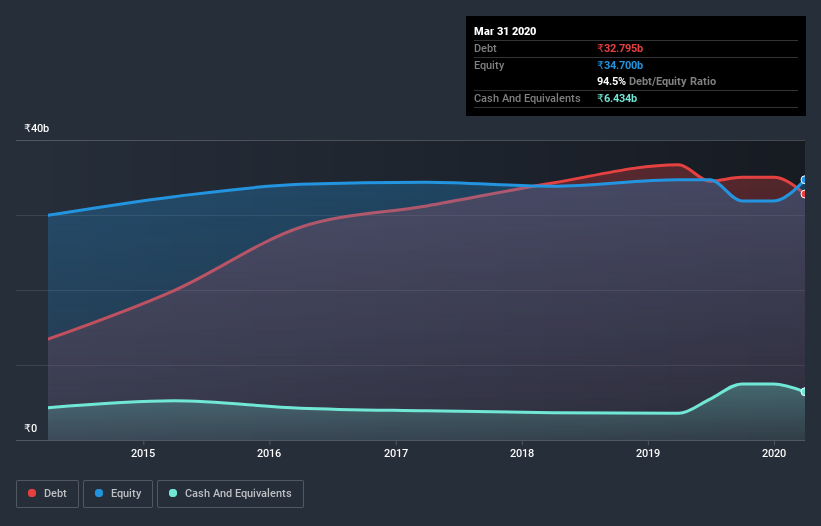Click tooltip Cash And Equivalents row label
The height and width of the screenshot is (526, 821).
pos(527,98)
